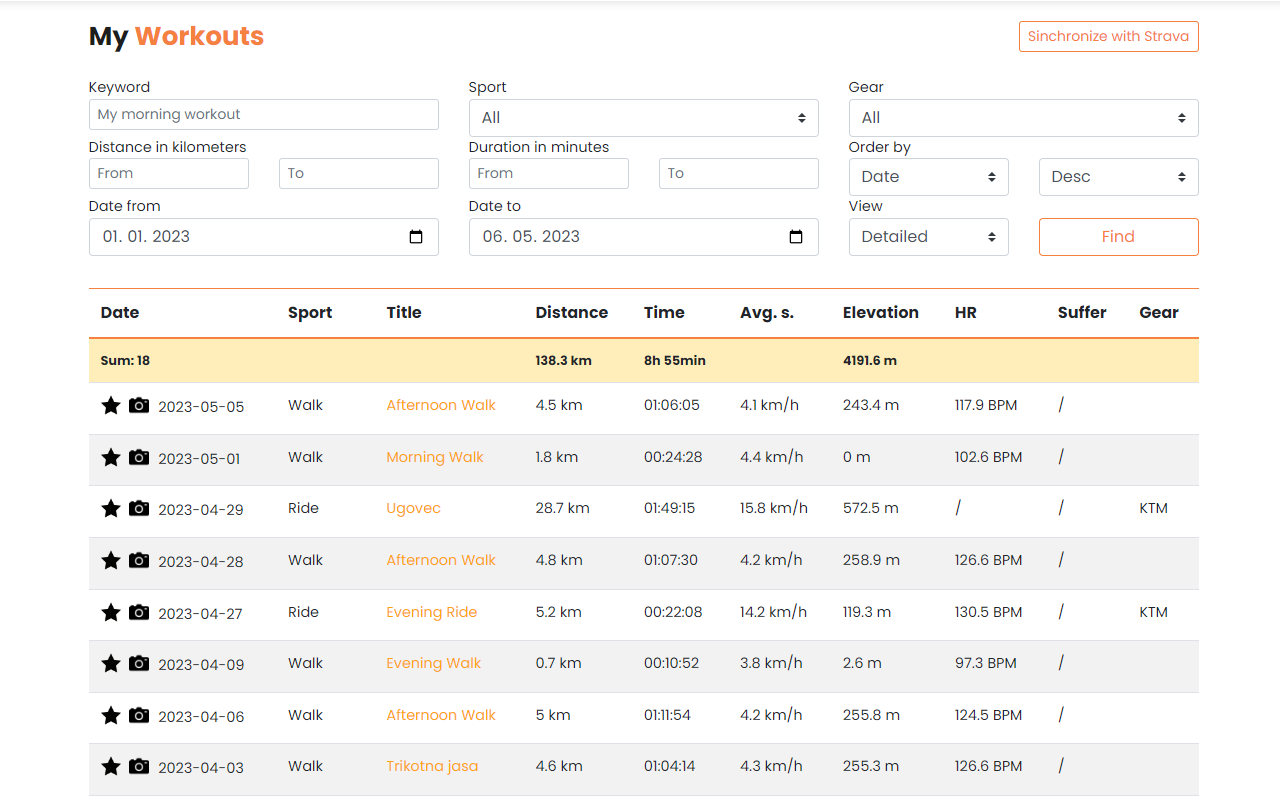Click Sinchronize with Strava button

pyautogui.click(x=1108, y=36)
